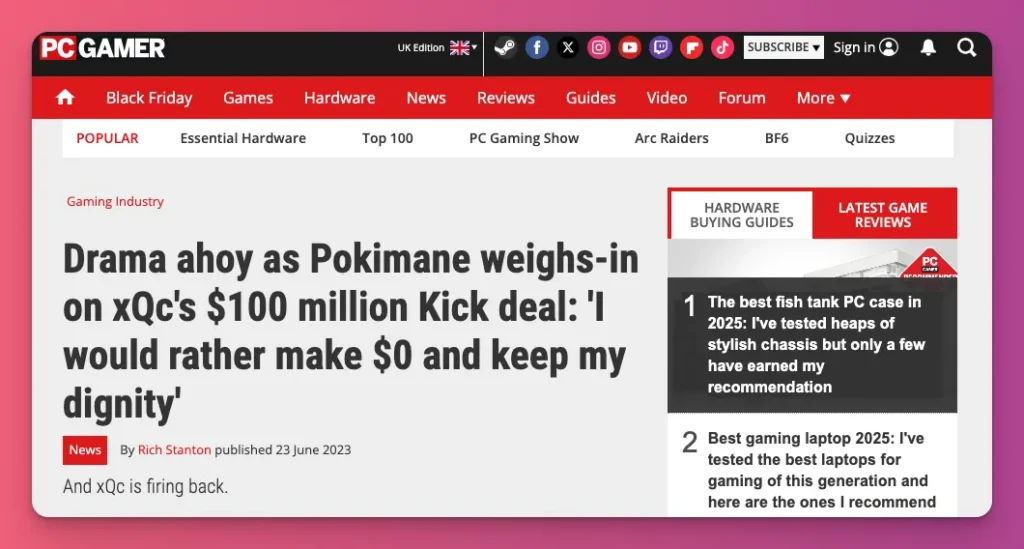Select the Hardware Buying Guides tab
Viewport: 1024px width, 549px height.
[741, 214]
